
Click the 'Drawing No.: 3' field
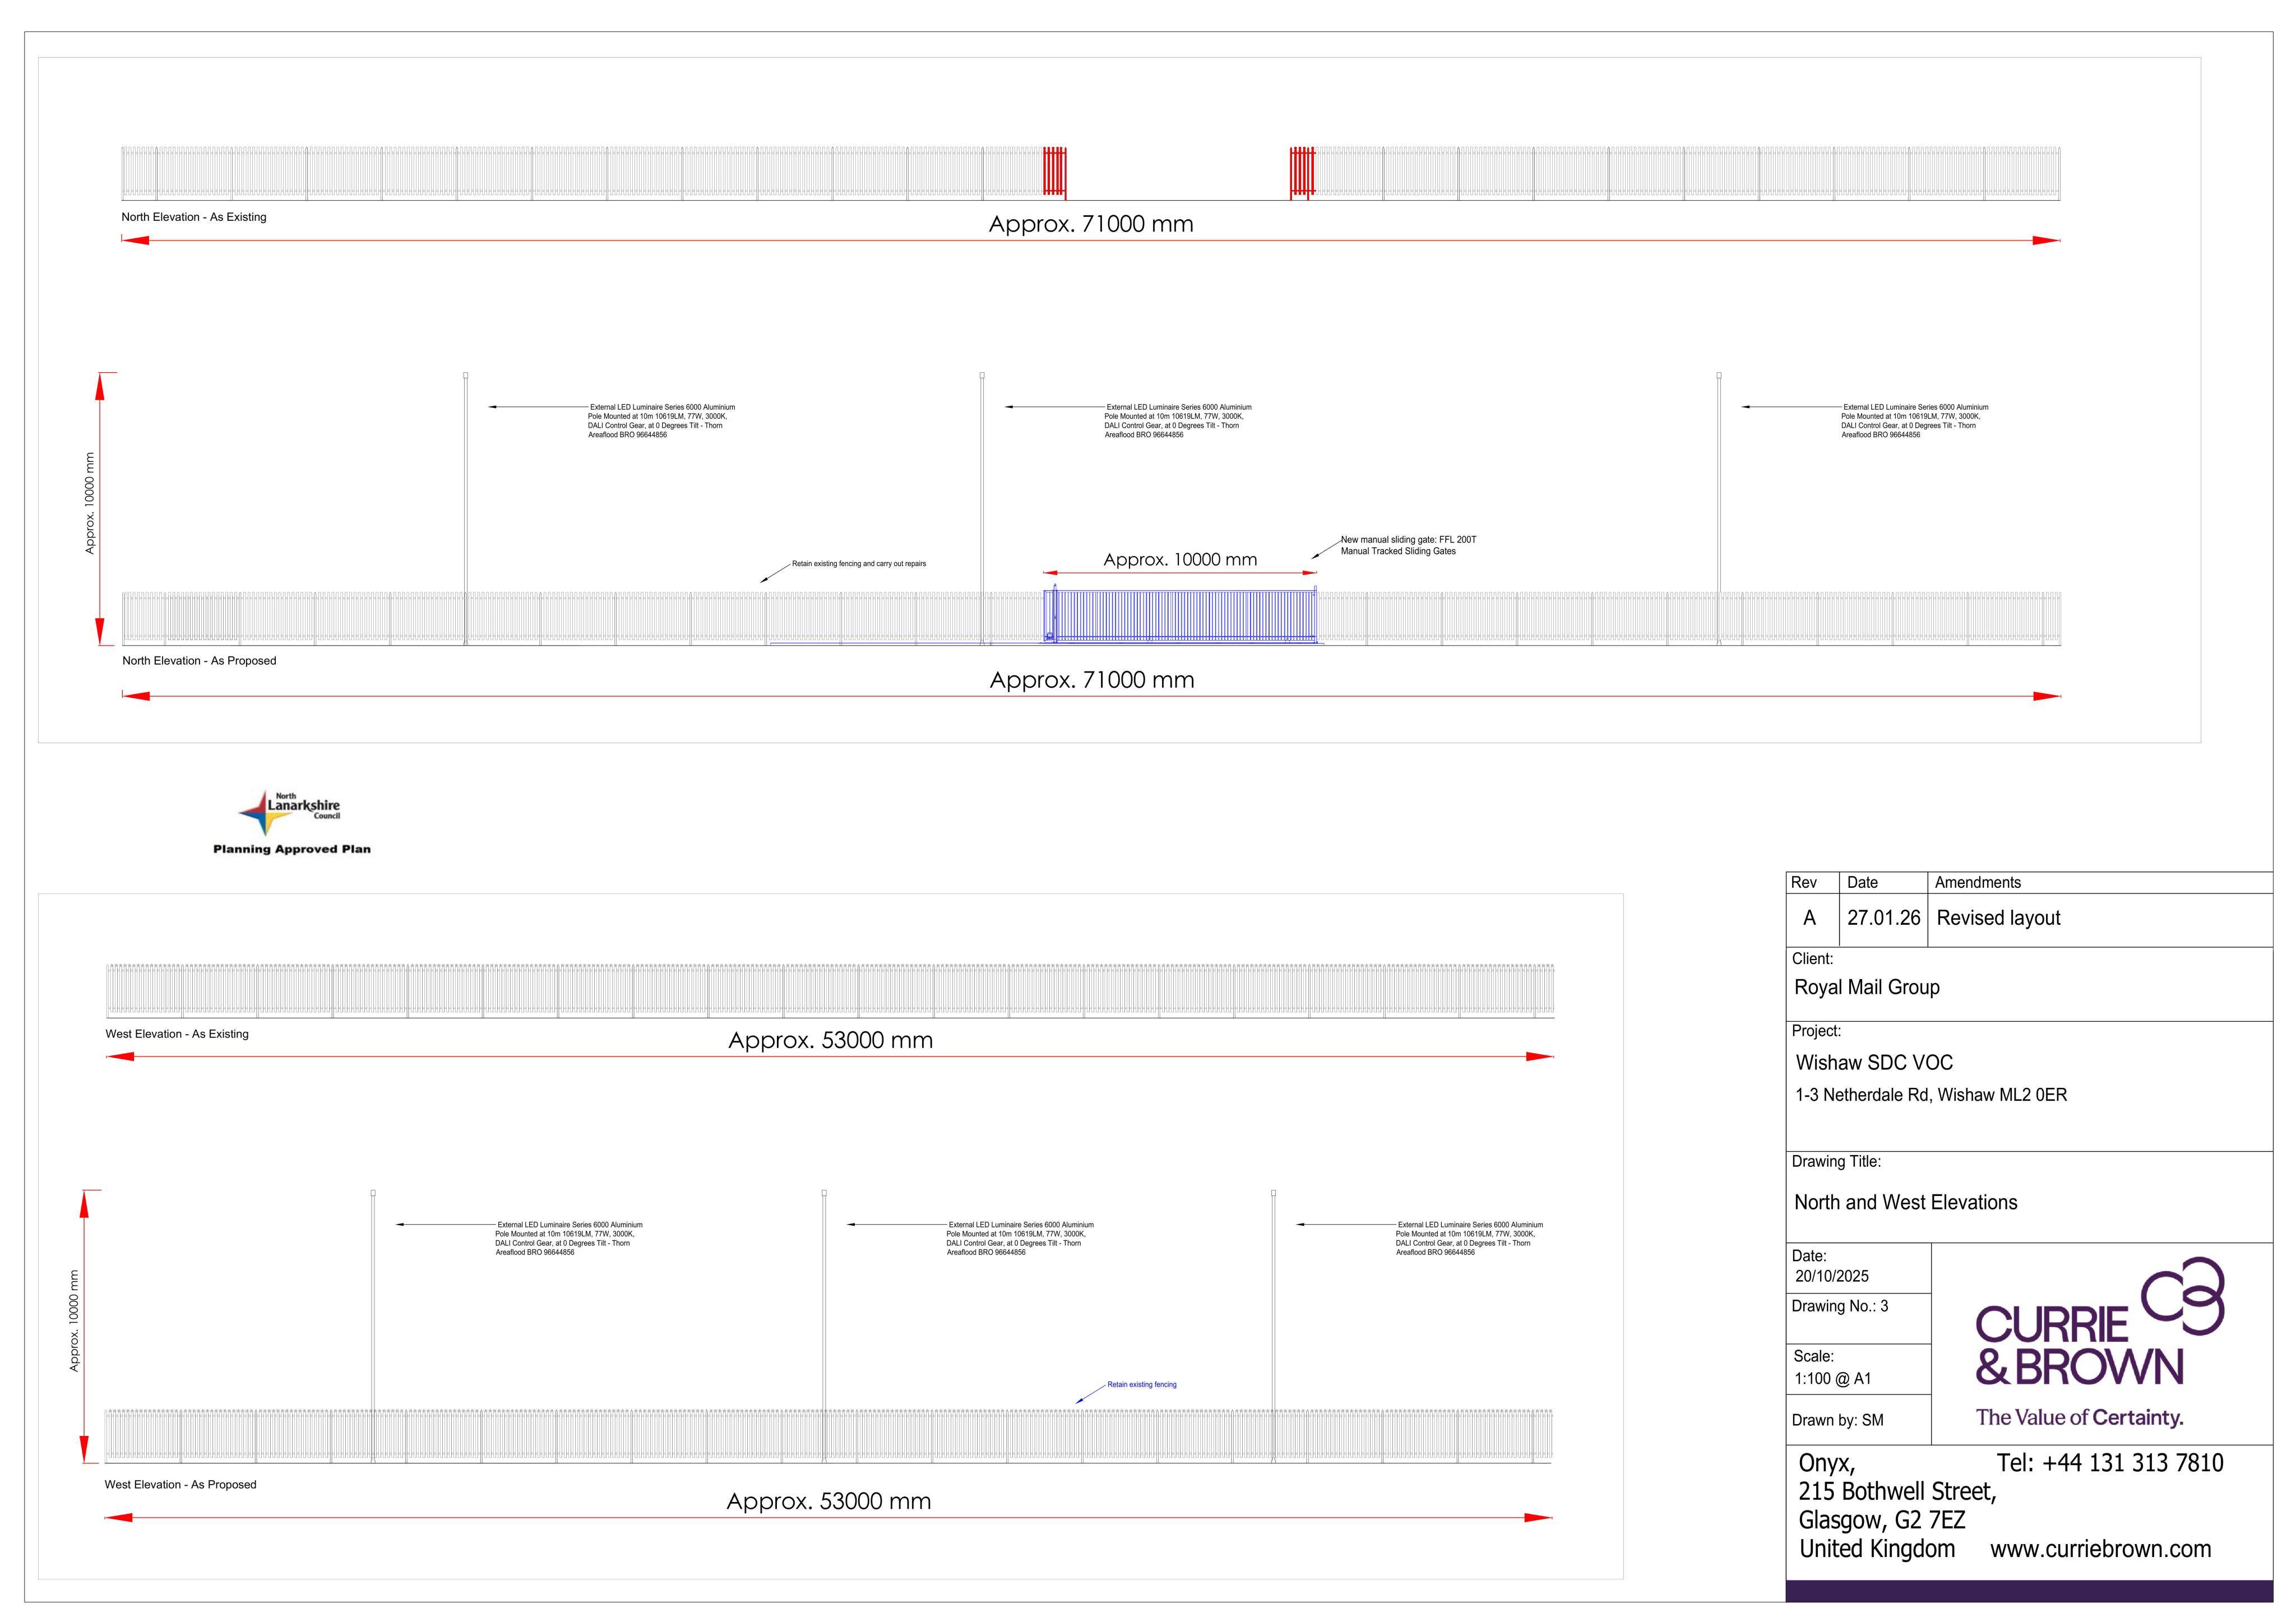[x=1840, y=1307]
